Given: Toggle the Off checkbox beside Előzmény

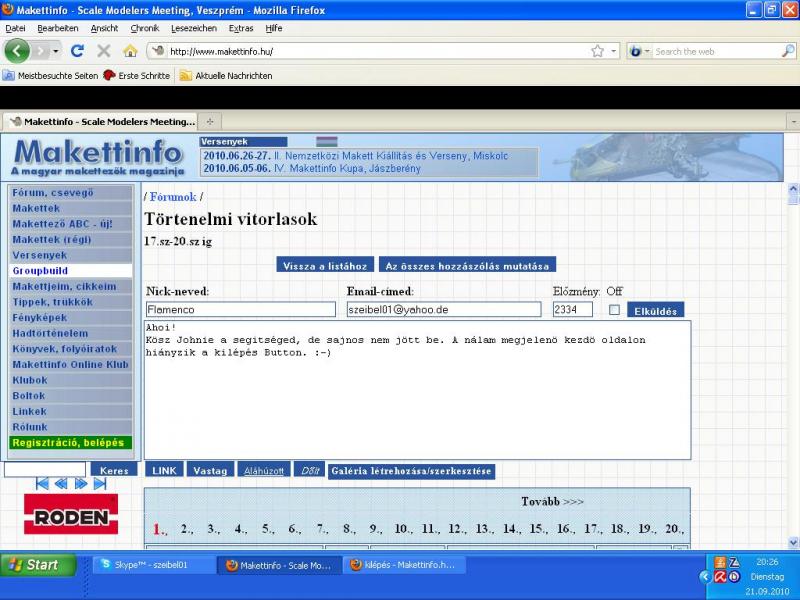Looking at the screenshot, I should 615,310.
